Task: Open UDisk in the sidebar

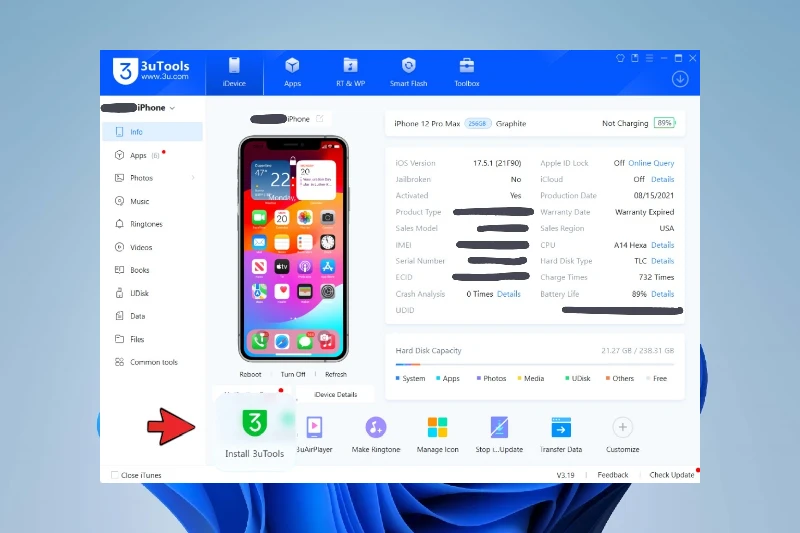Action: tap(153, 293)
